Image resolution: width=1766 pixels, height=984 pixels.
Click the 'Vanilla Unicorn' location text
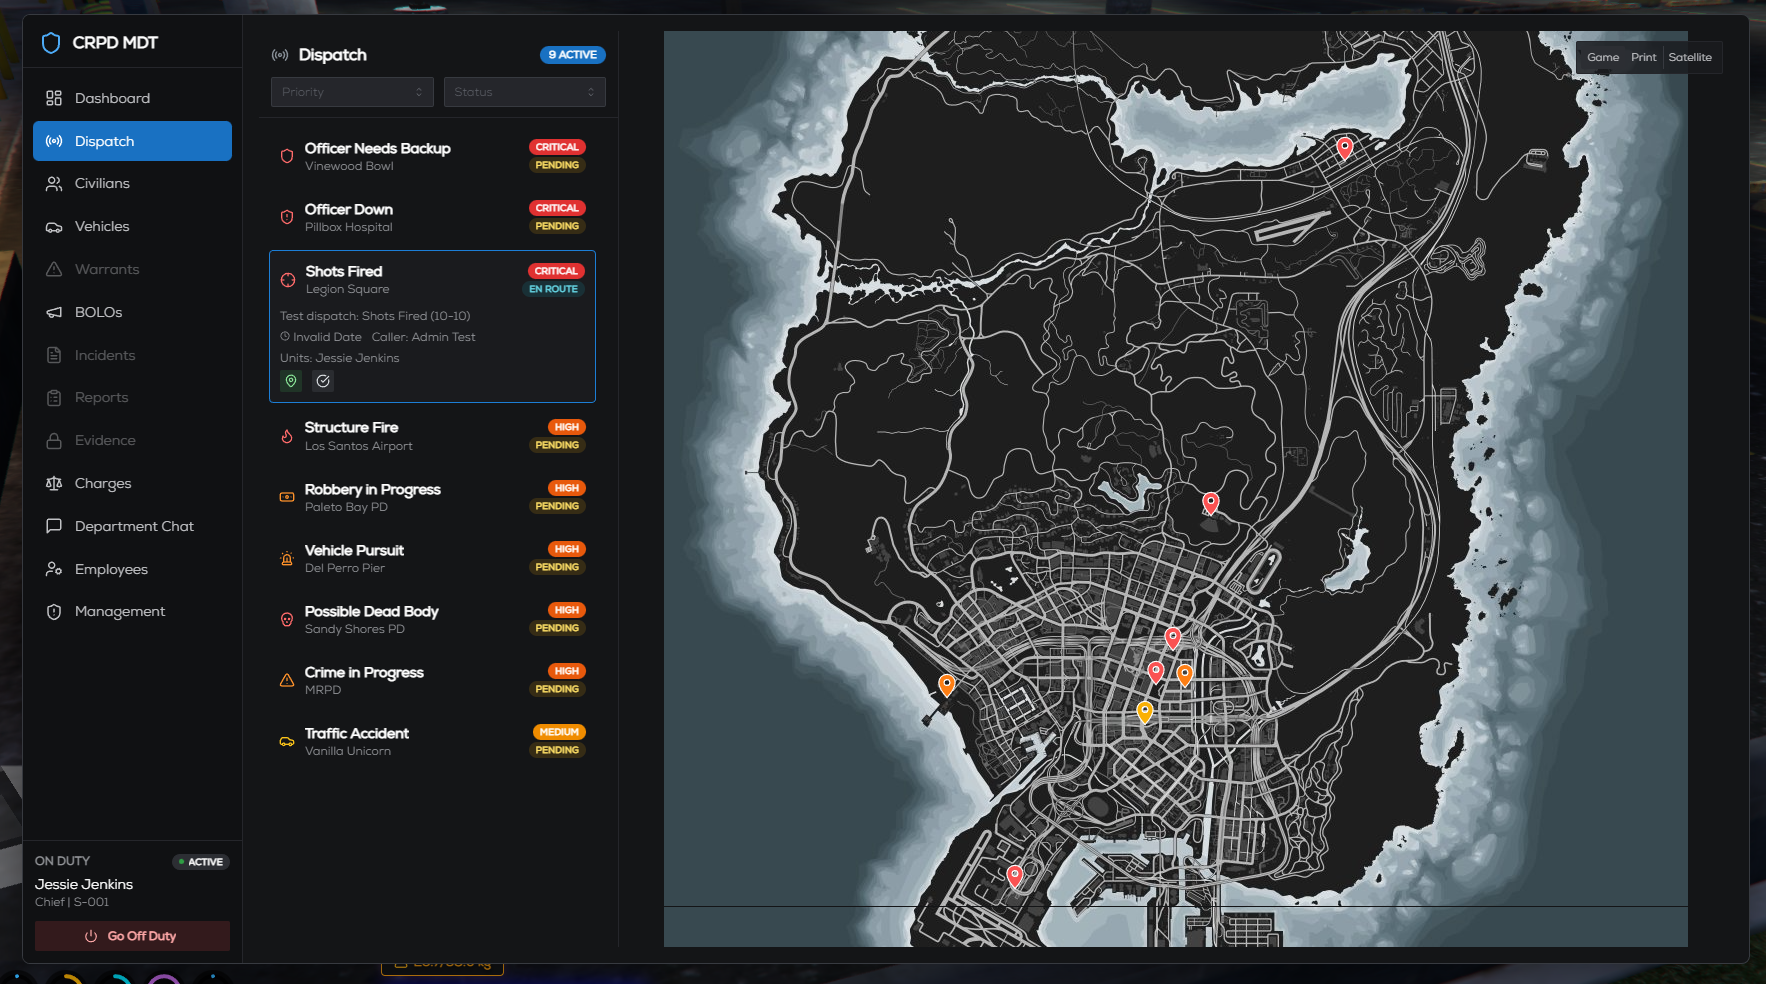348,751
